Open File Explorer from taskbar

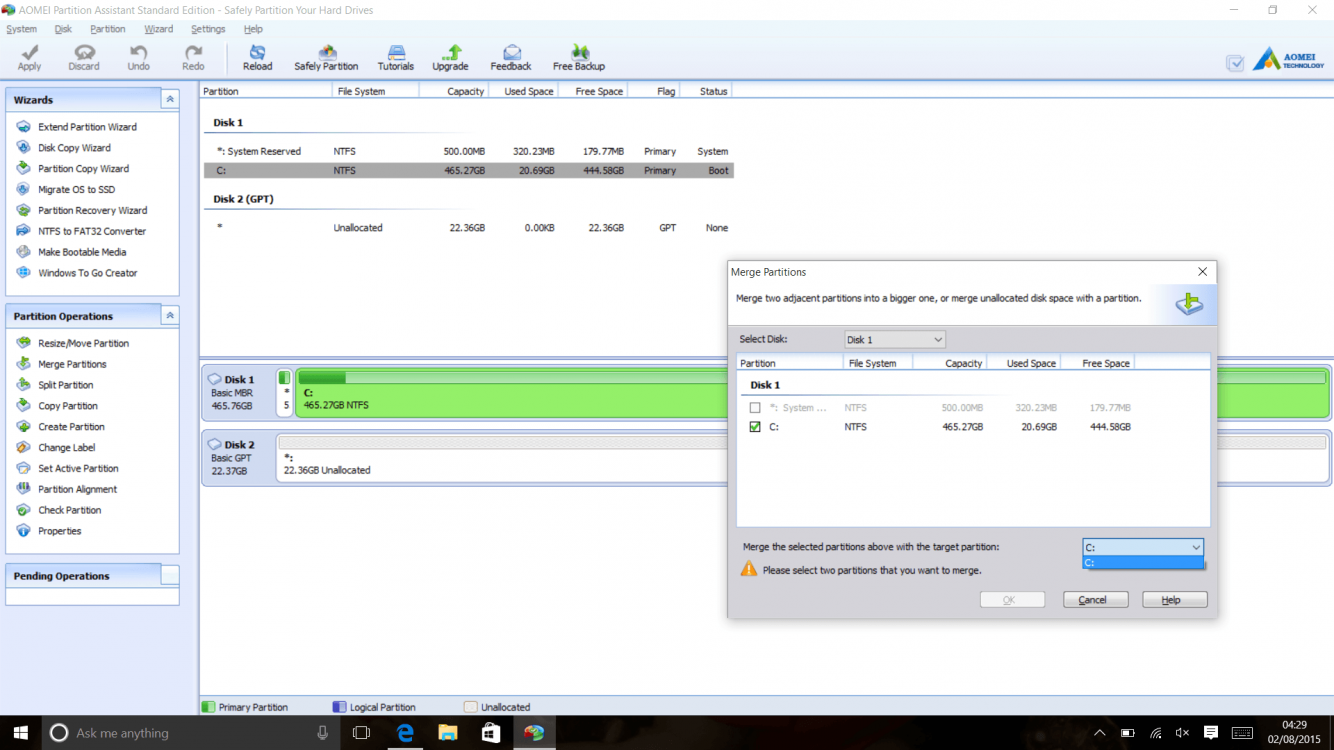coord(448,733)
